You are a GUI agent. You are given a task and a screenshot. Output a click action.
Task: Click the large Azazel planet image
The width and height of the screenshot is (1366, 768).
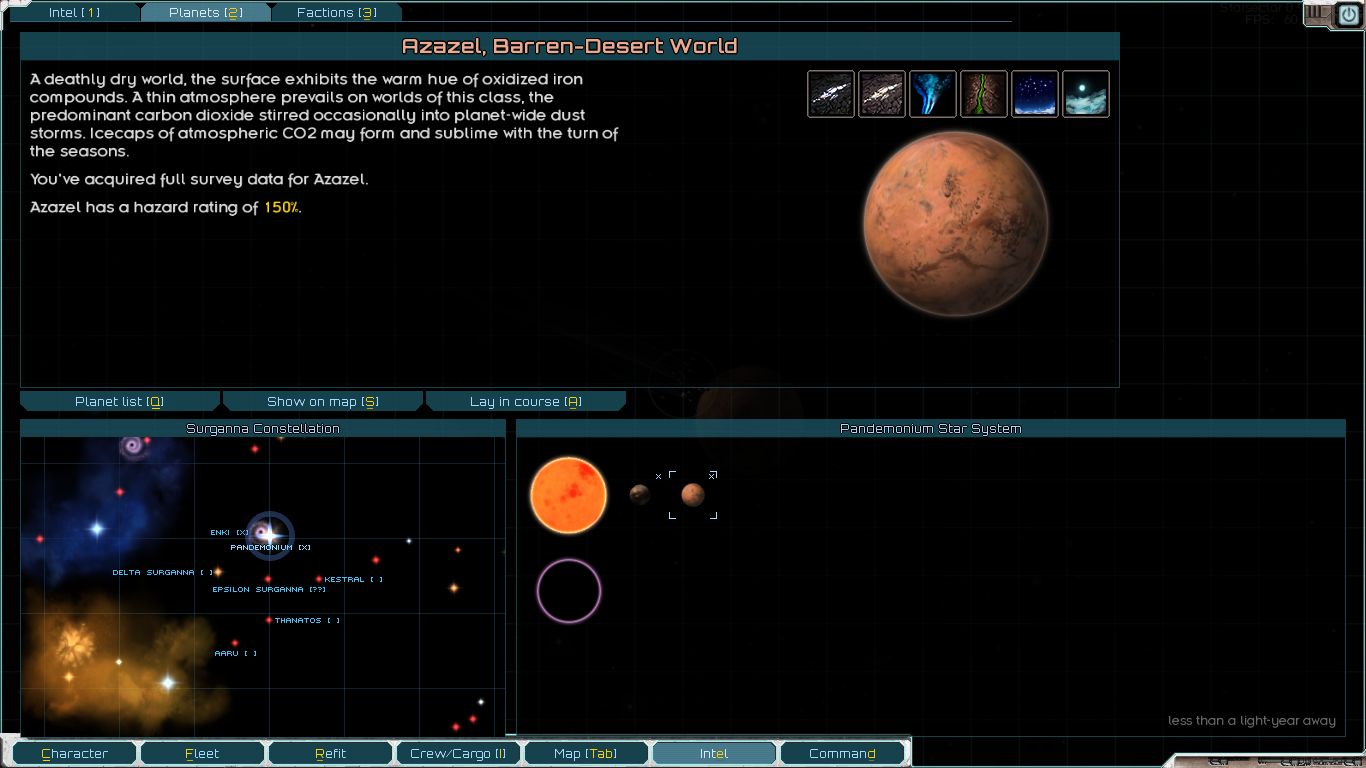point(955,223)
